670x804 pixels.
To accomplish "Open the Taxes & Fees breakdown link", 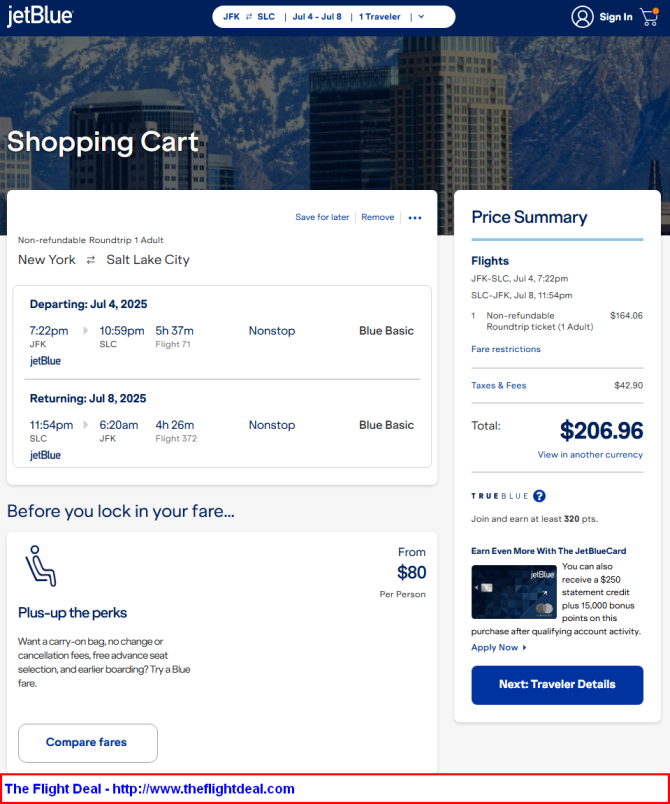I will point(499,385).
